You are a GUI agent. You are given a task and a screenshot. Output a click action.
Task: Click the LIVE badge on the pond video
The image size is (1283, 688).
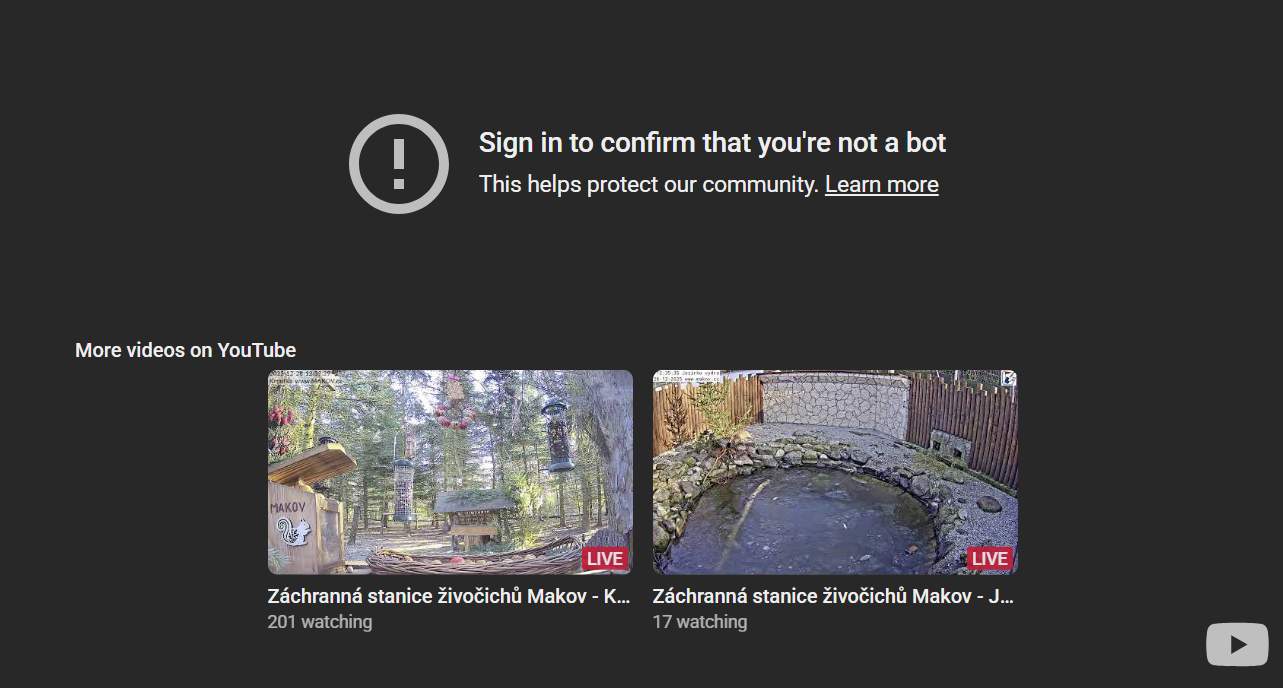[989, 558]
